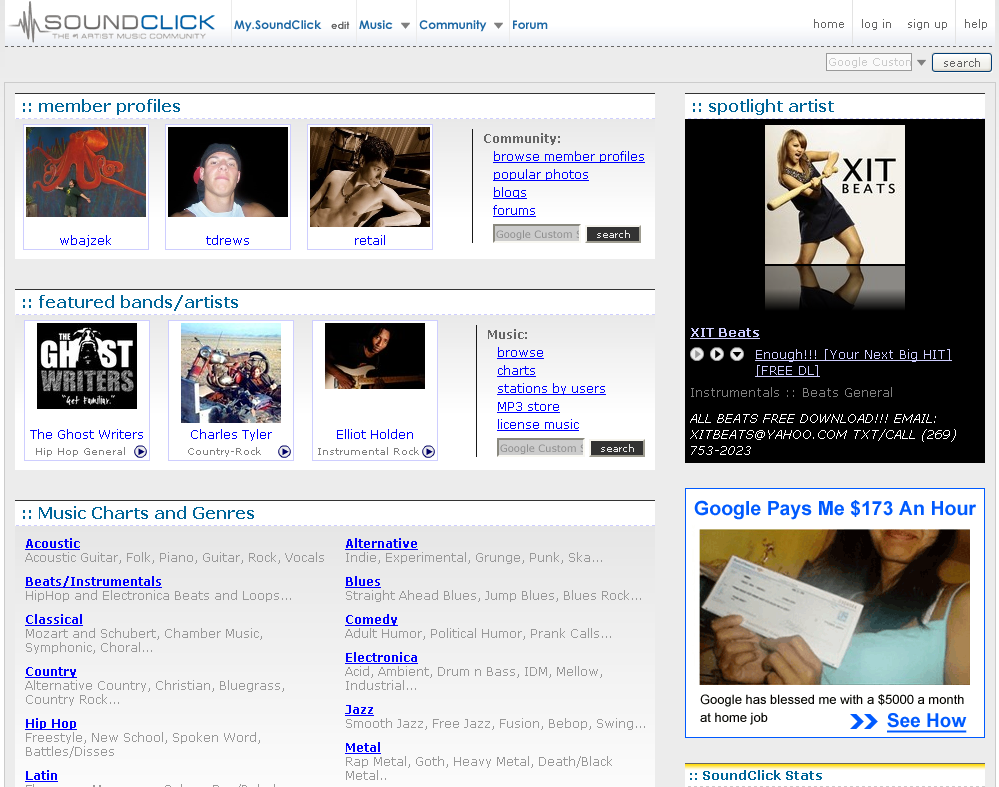Open the Country genre link
999x787 pixels.
click(x=51, y=672)
